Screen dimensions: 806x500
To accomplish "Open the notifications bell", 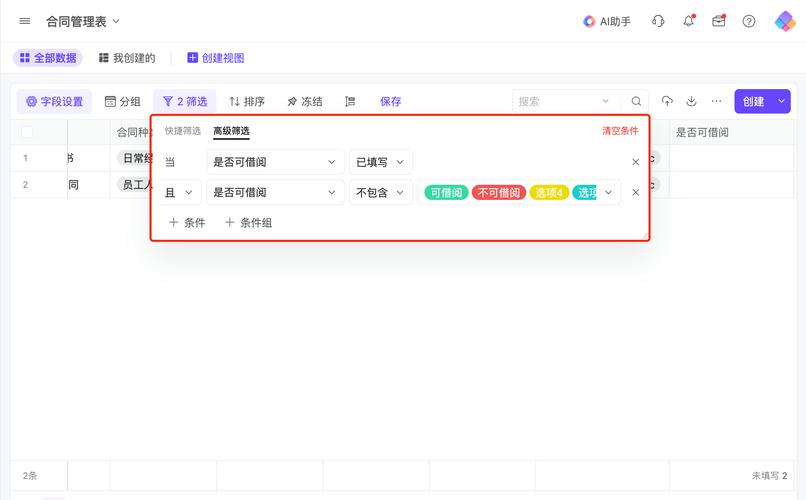I will click(688, 21).
